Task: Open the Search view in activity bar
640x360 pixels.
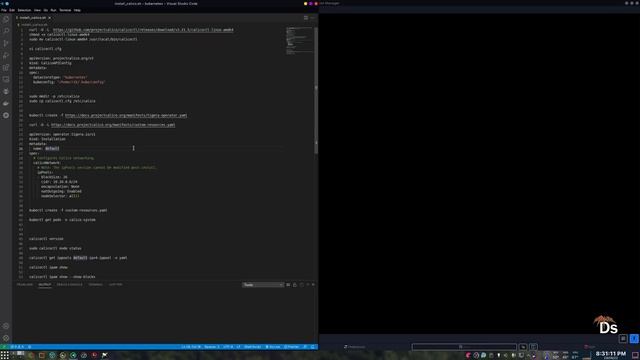Action: tap(6, 31)
